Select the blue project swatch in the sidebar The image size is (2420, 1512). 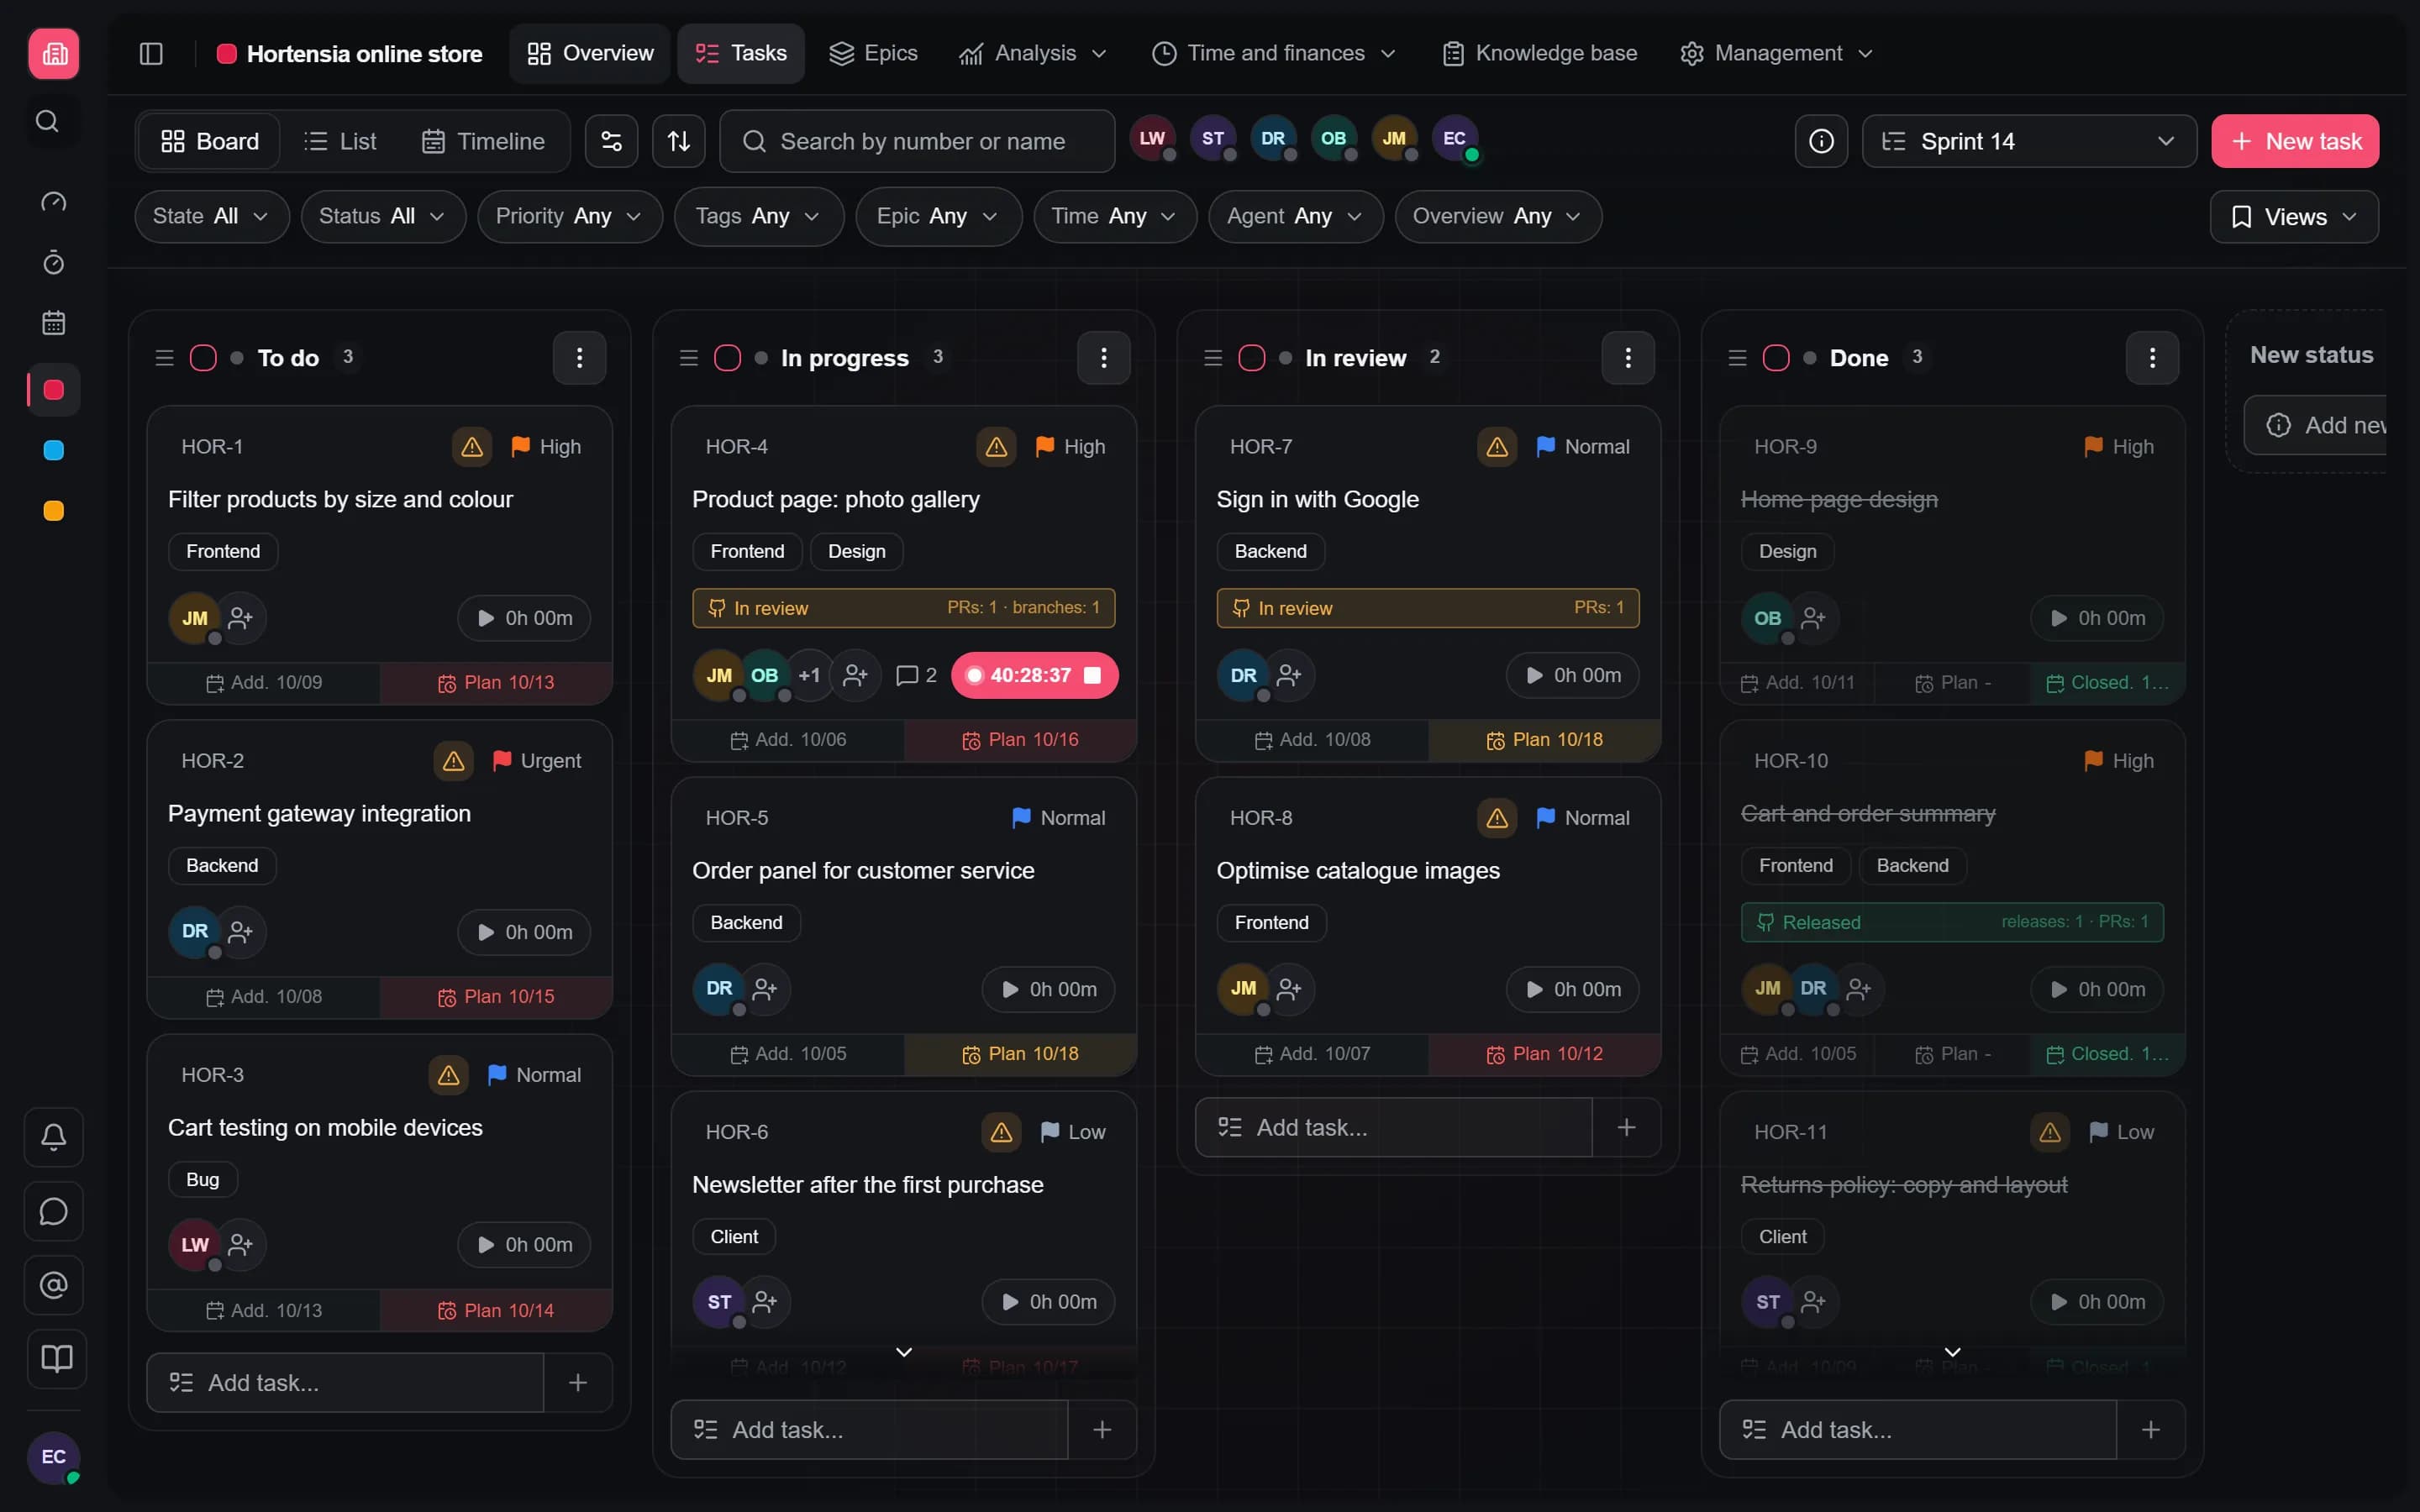54,450
